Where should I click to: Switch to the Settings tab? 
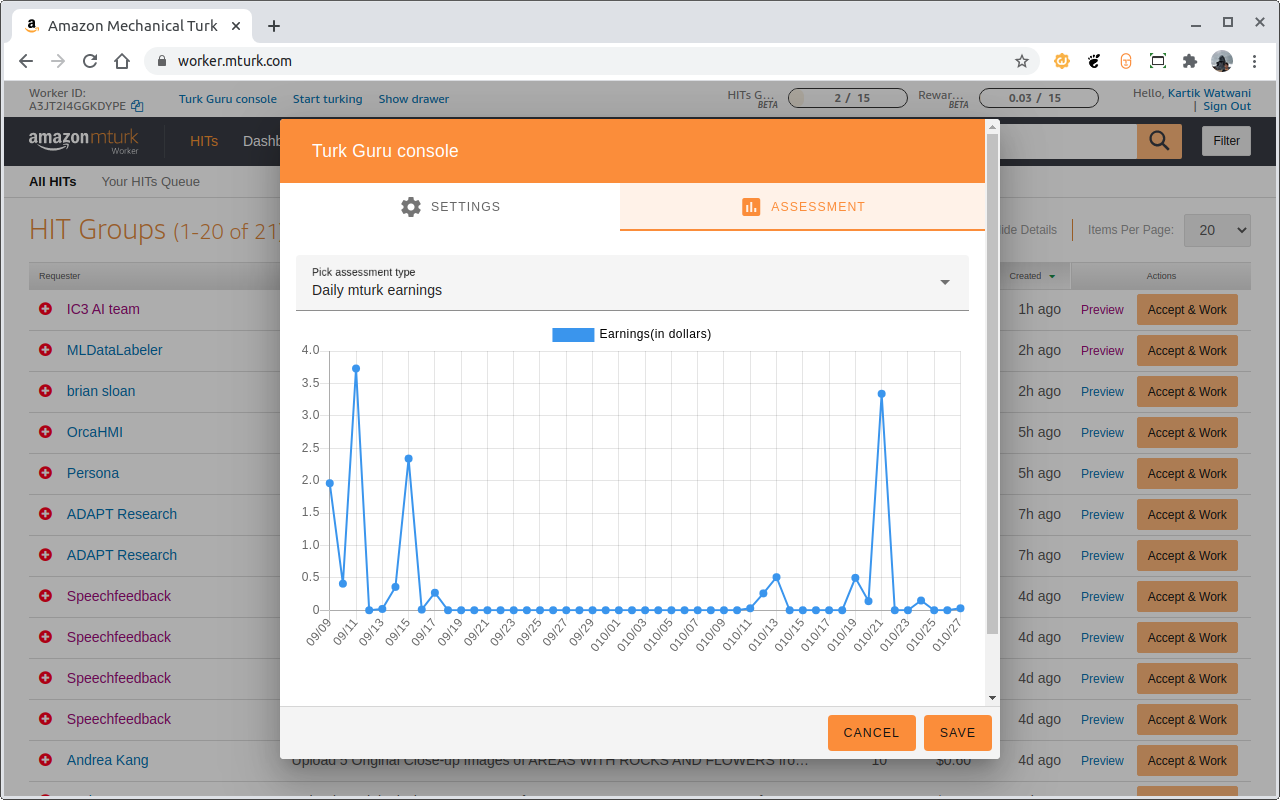(450, 207)
